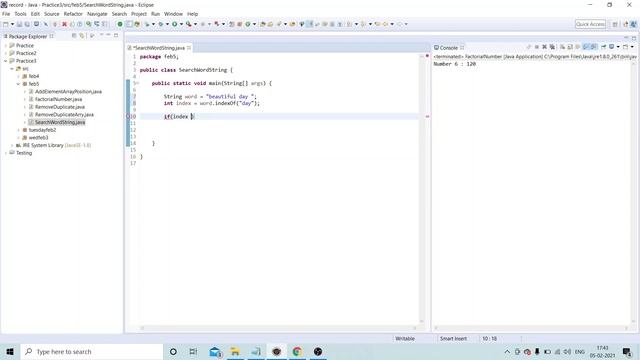Click the Debug launch icon in toolbar

point(161,24)
